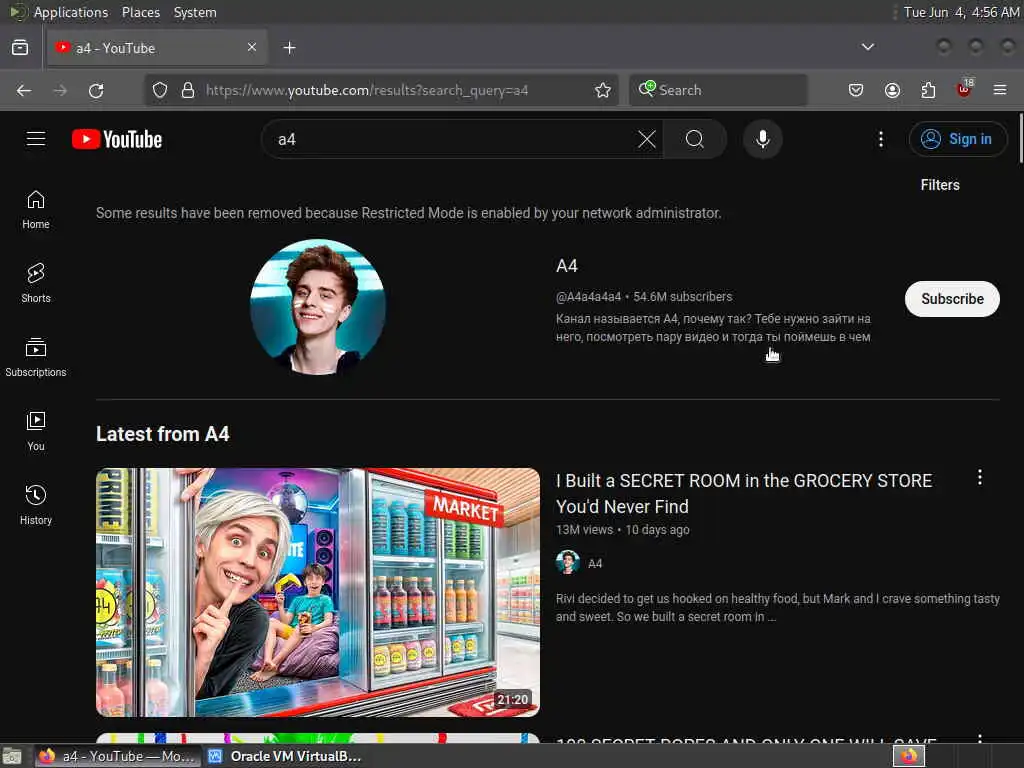Open History in the YouTube sidebar
1024x768 pixels.
click(36, 505)
